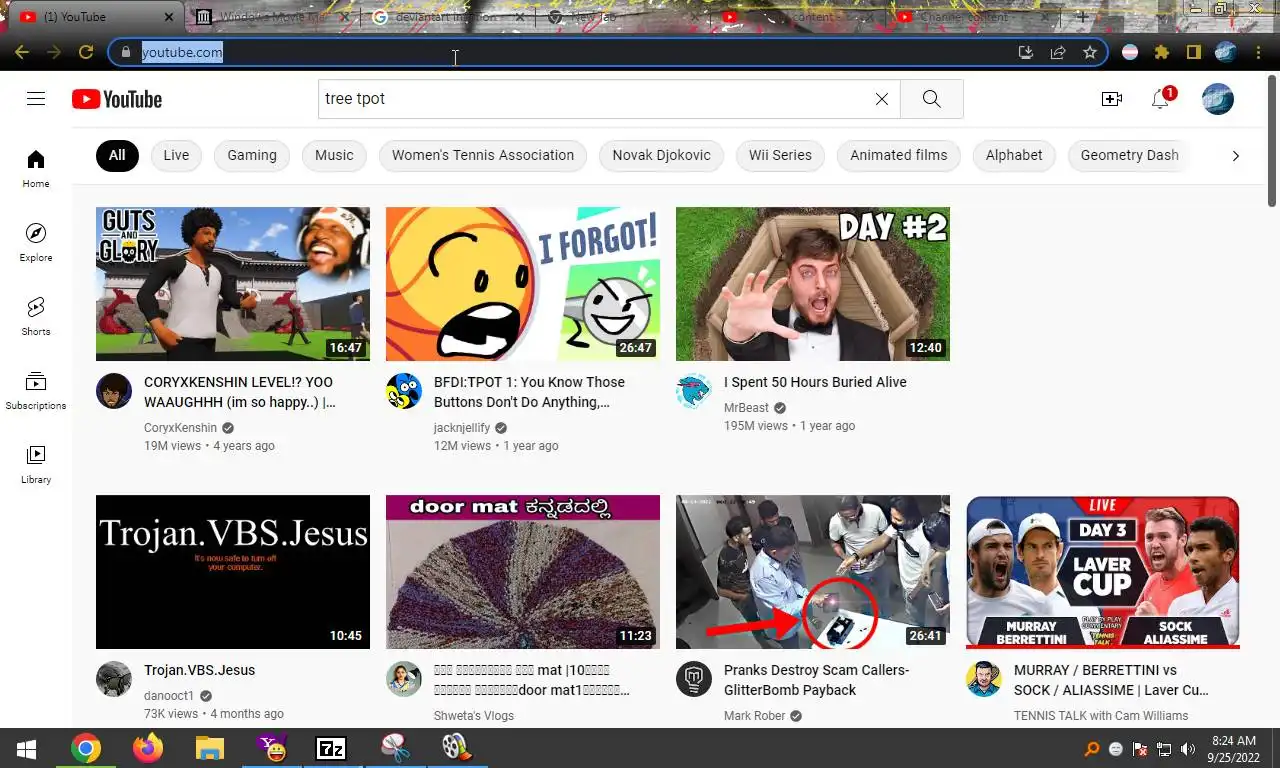The image size is (1280, 768).
Task: Open the 'DAY #2' buried alive thumbnail
Action: (x=813, y=284)
